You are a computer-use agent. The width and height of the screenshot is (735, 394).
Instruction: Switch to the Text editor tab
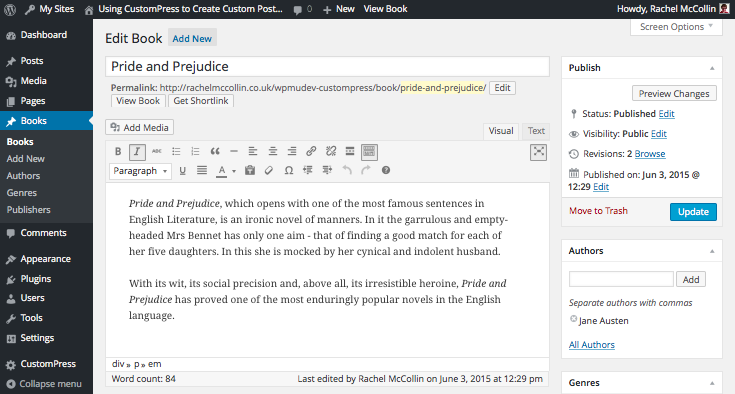(536, 131)
